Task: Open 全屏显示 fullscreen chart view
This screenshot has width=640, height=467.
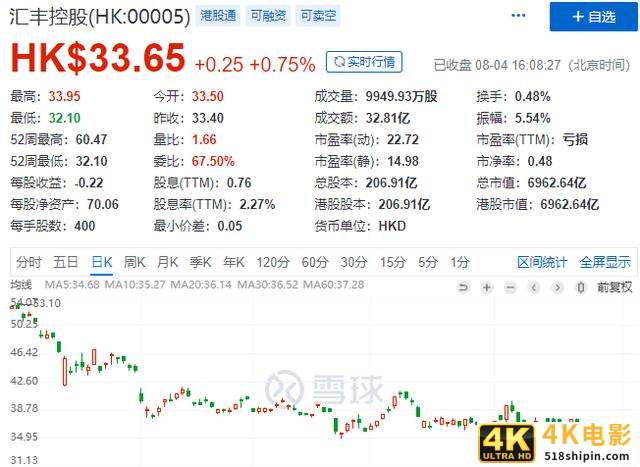Action: point(605,262)
